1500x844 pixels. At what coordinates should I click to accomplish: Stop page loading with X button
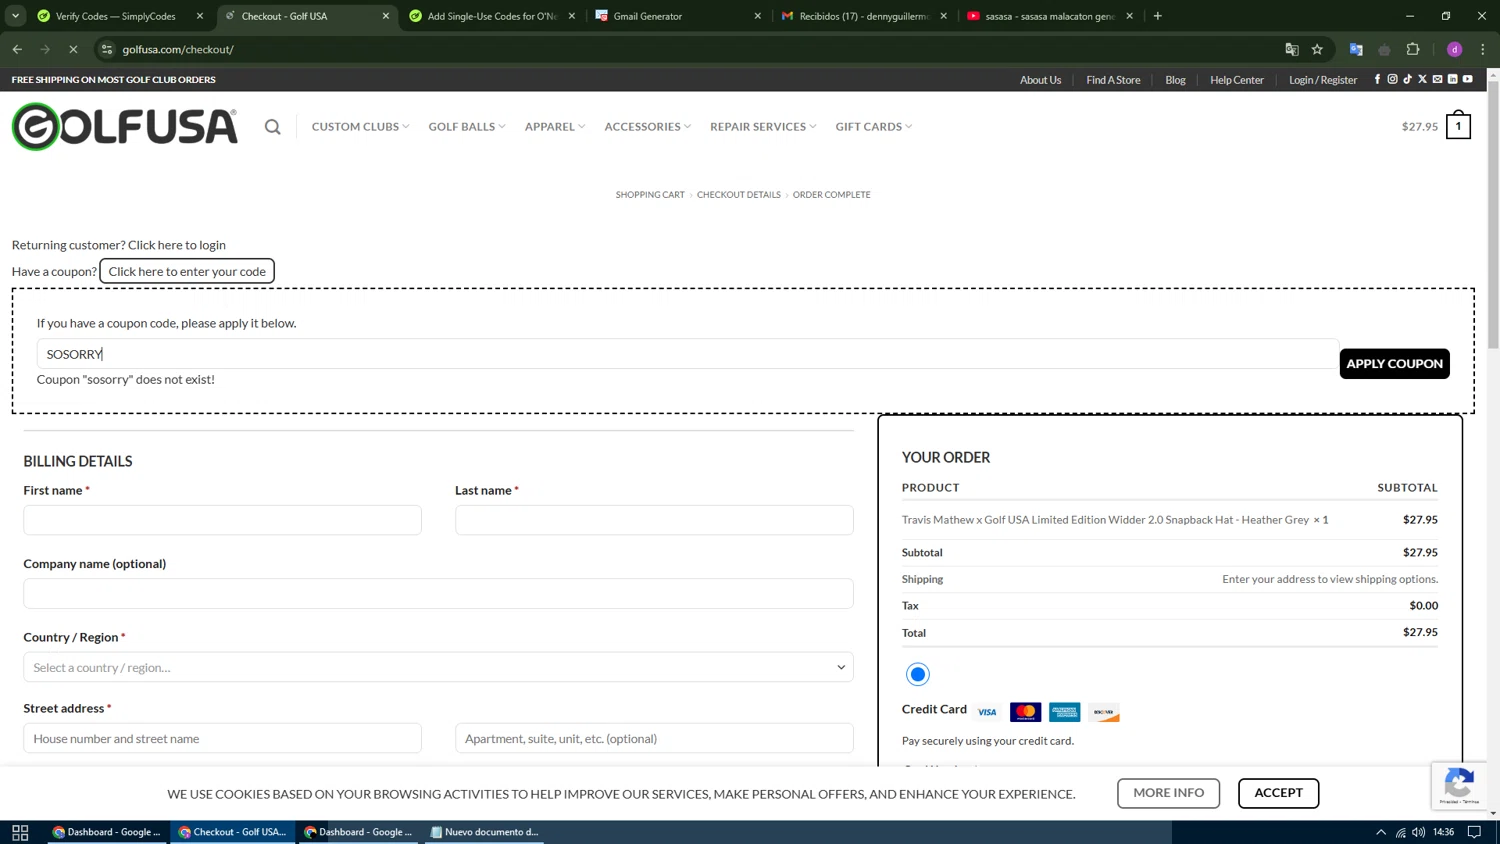pos(73,49)
